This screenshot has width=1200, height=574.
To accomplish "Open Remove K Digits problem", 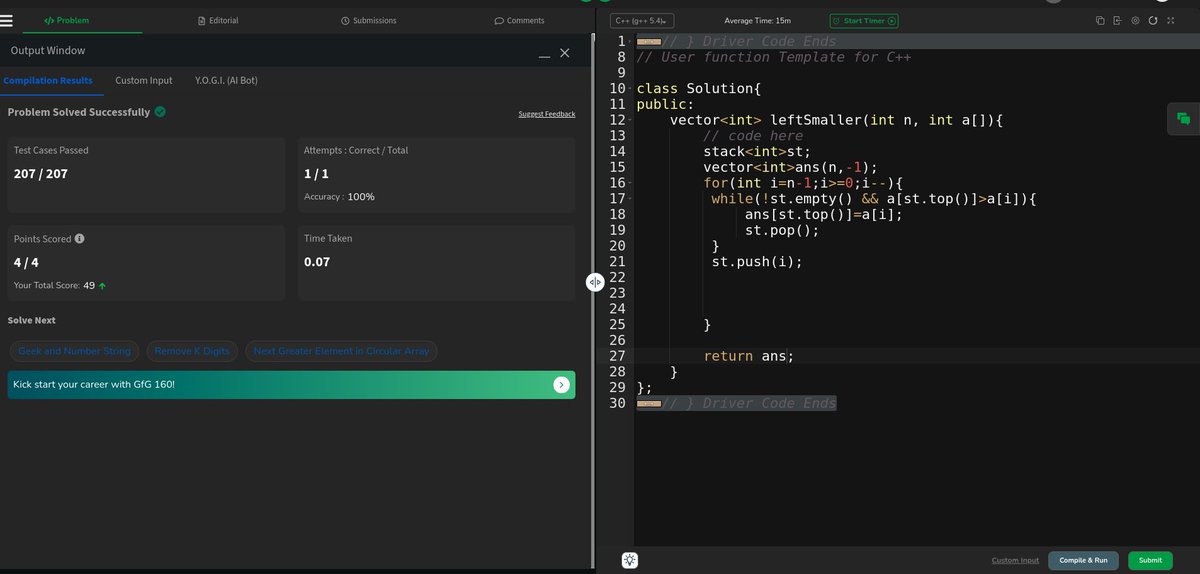I will point(192,351).
